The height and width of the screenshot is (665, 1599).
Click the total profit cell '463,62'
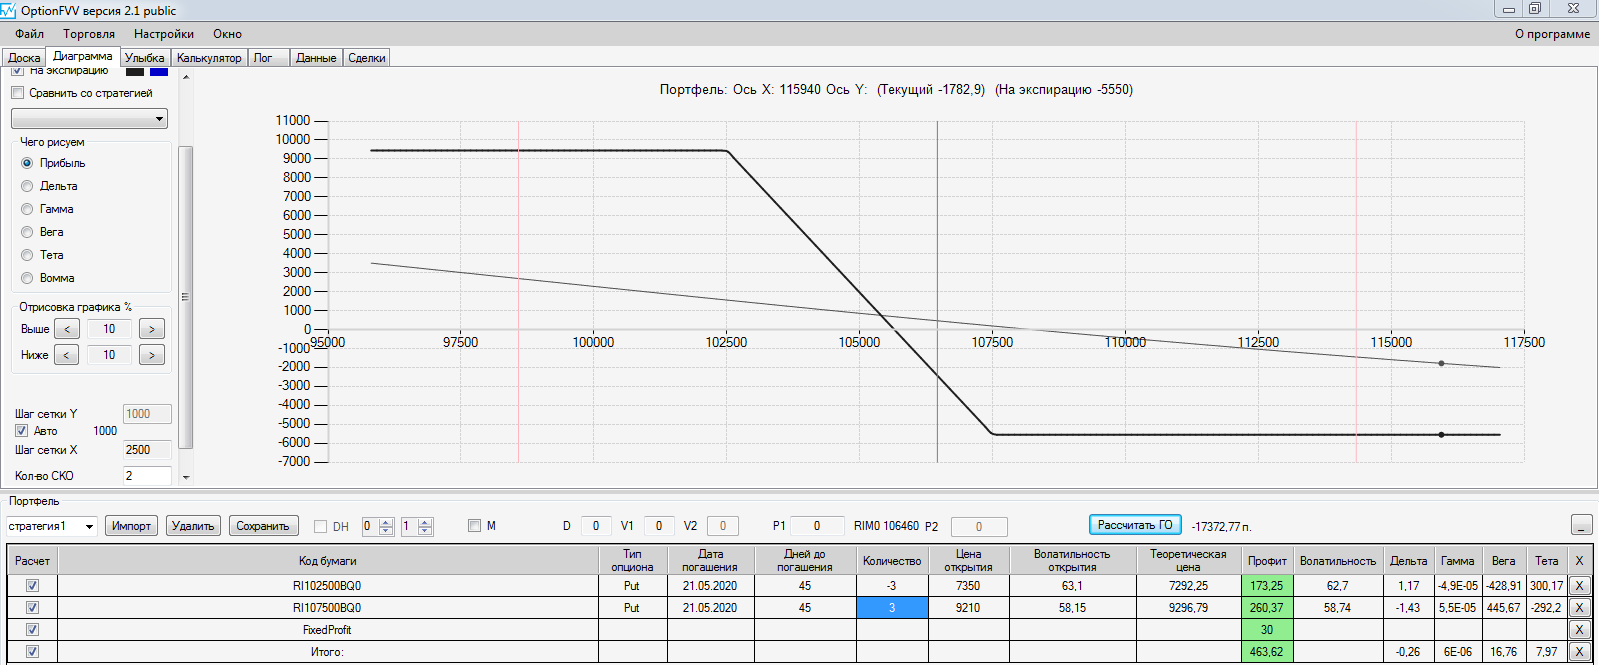(x=1266, y=652)
